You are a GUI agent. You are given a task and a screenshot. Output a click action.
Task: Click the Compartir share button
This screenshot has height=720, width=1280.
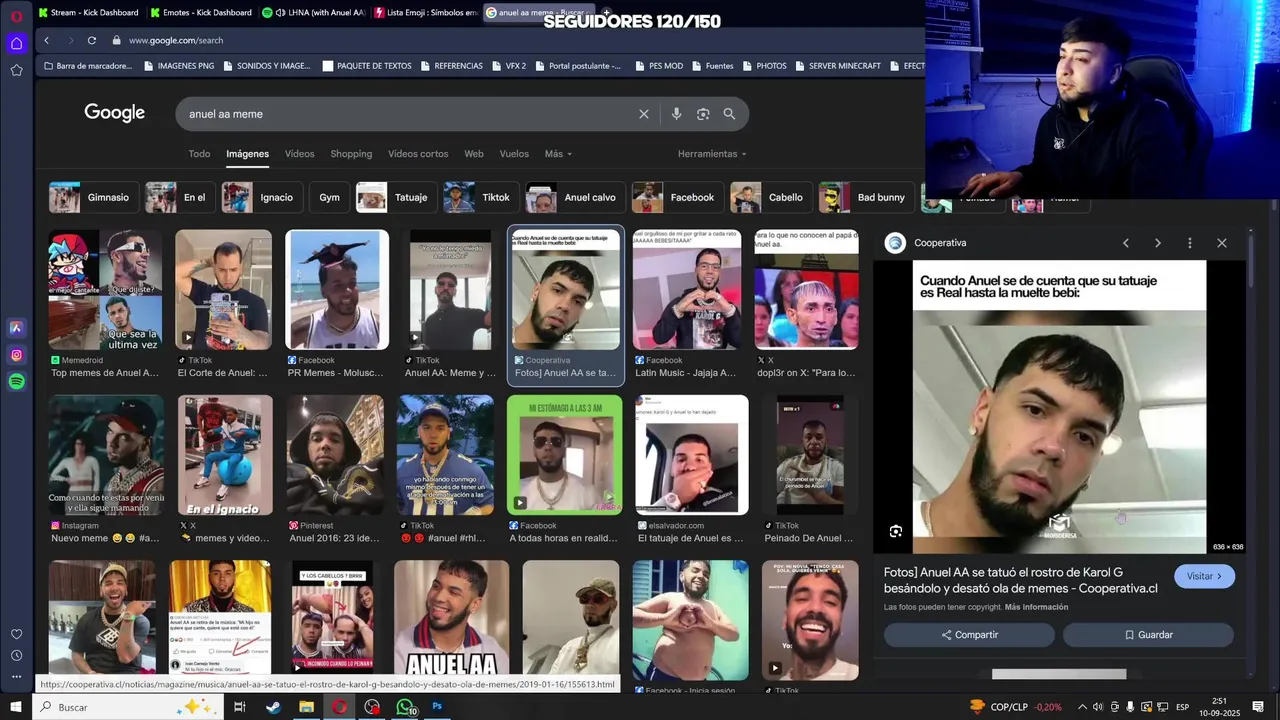969,635
